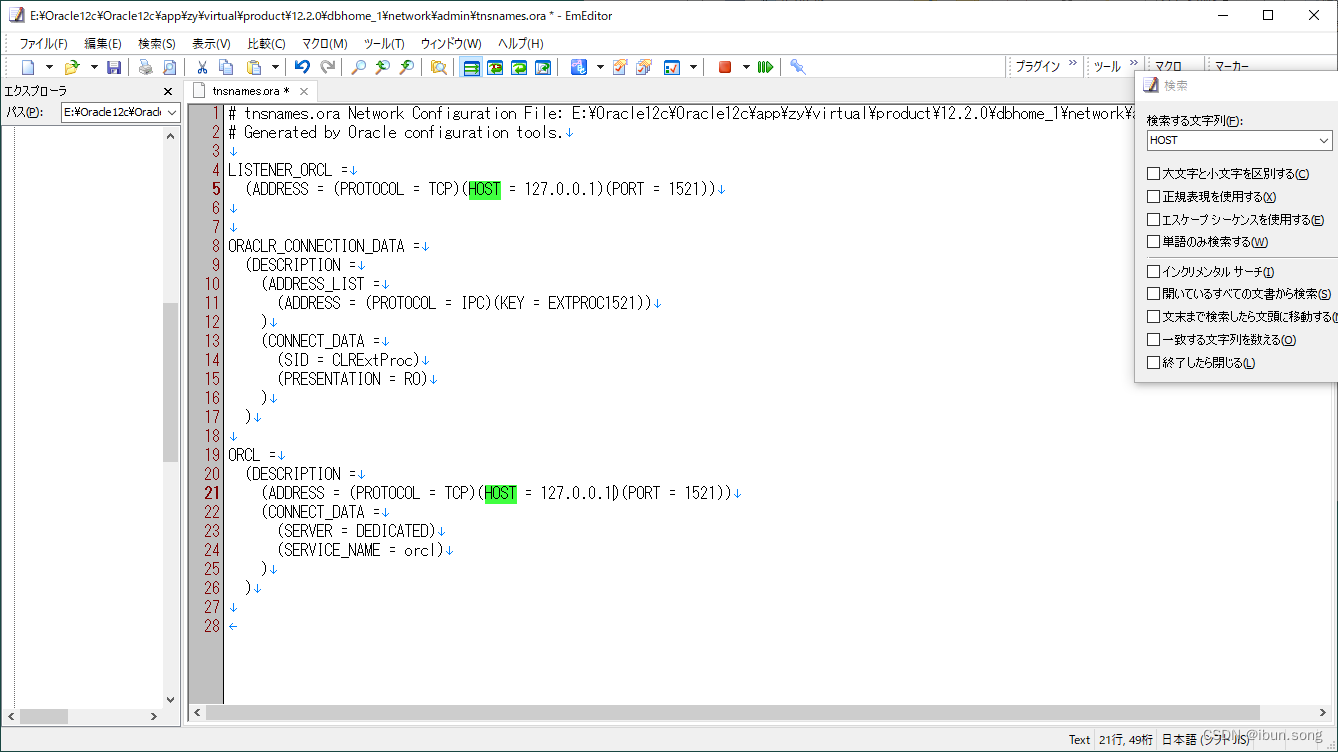This screenshot has height=752, width=1338.
Task: Click the Open folder toolbar icon
Action: [72, 67]
